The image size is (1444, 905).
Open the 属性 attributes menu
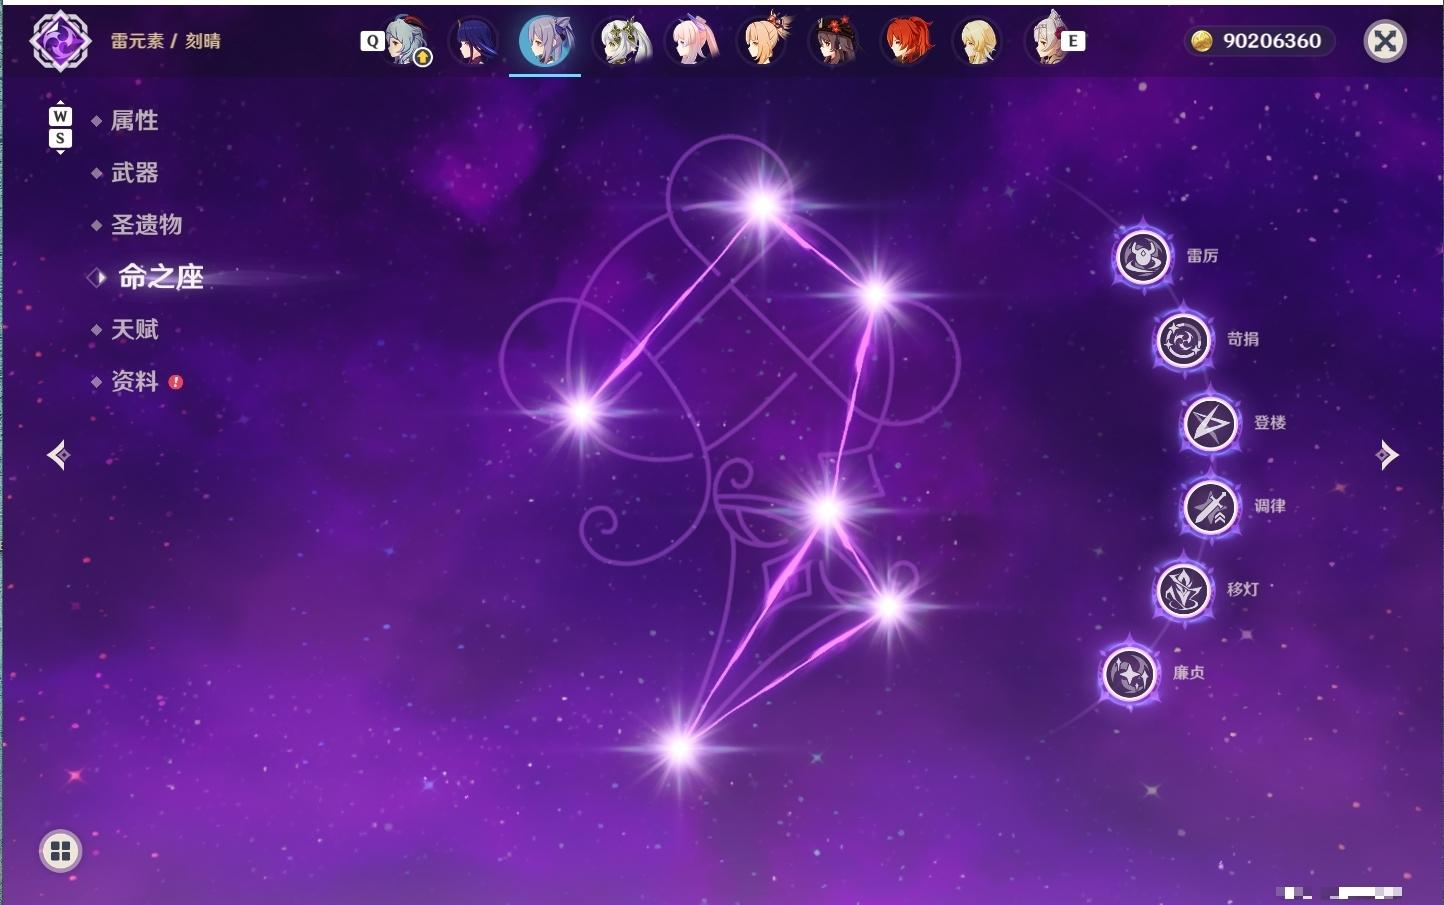click(134, 121)
